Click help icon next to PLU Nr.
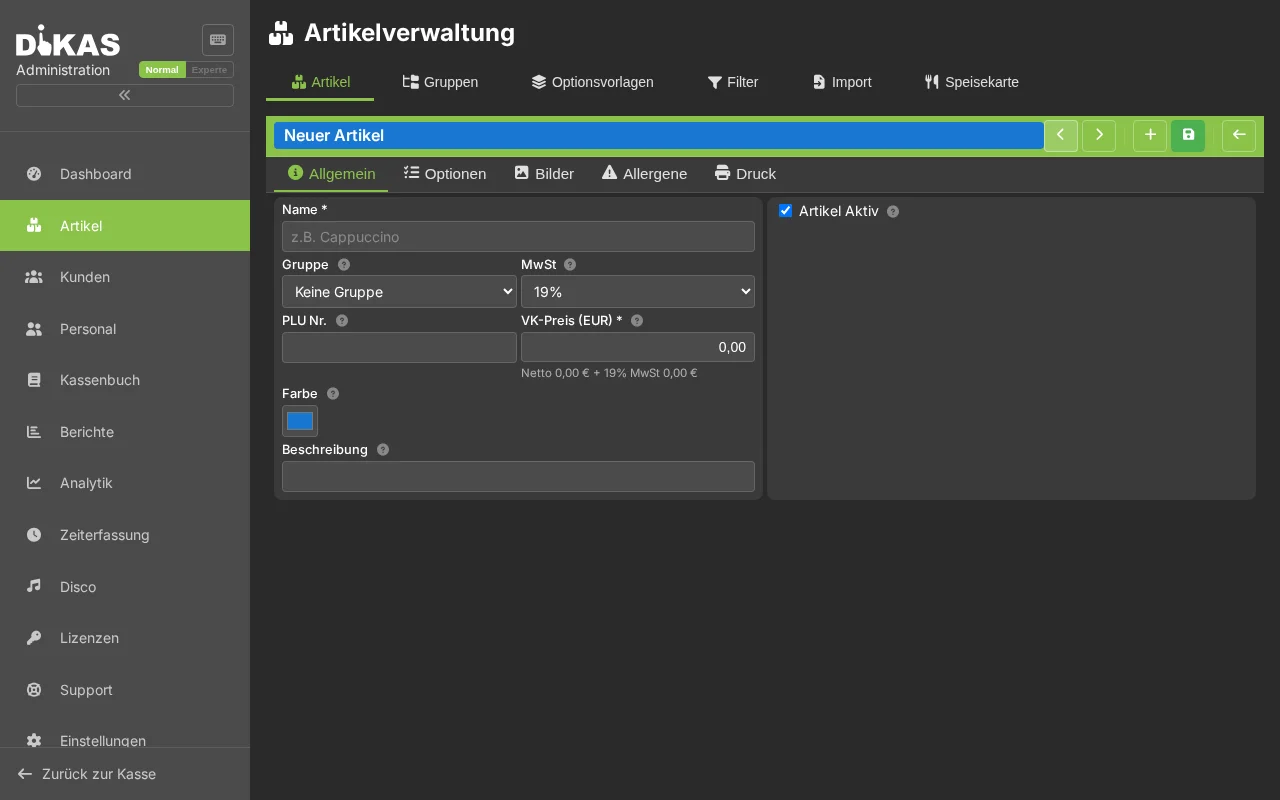 point(342,321)
